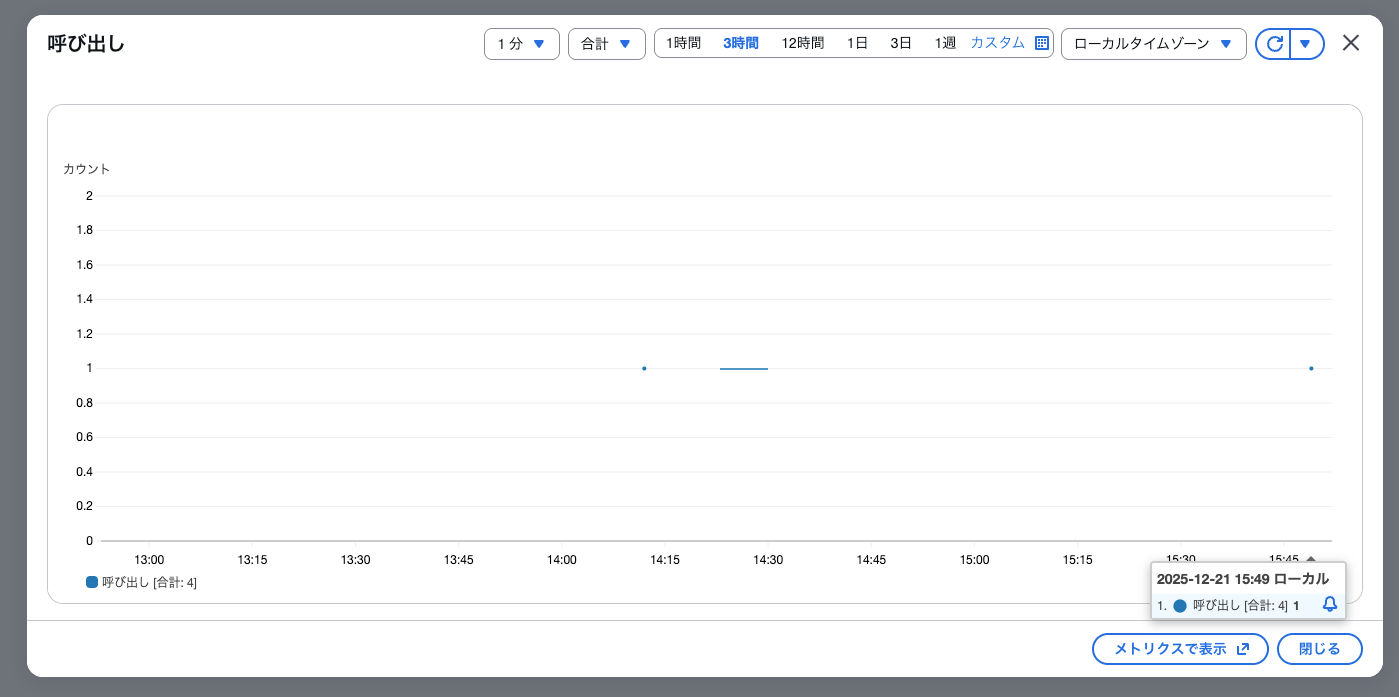Choose the 1日 time range
The width and height of the screenshot is (1399, 697).
pos(857,43)
